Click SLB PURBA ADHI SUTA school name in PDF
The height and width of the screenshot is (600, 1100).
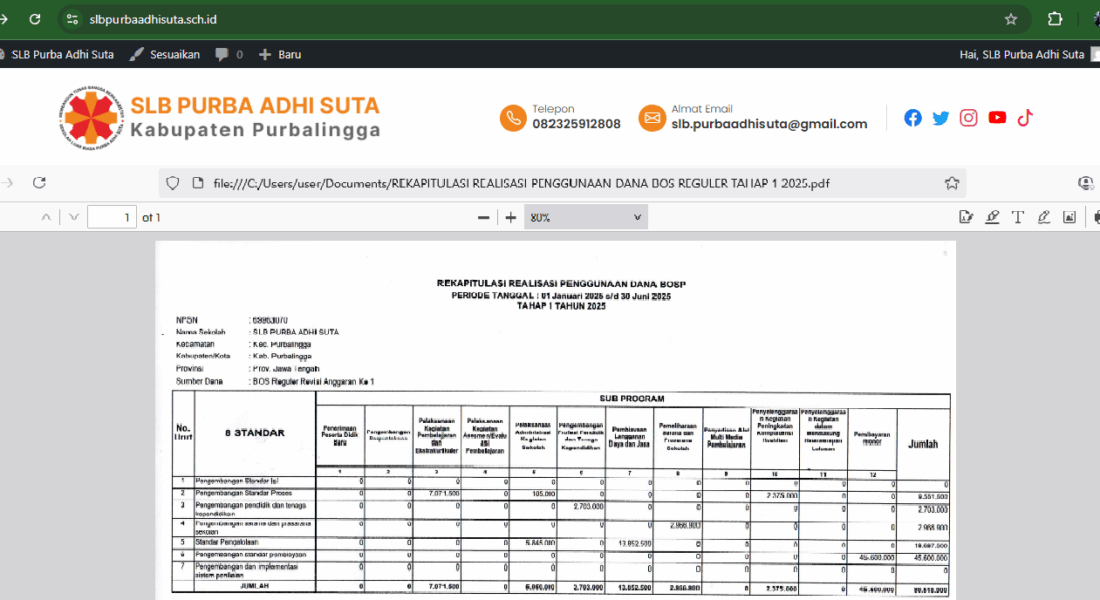coord(296,332)
